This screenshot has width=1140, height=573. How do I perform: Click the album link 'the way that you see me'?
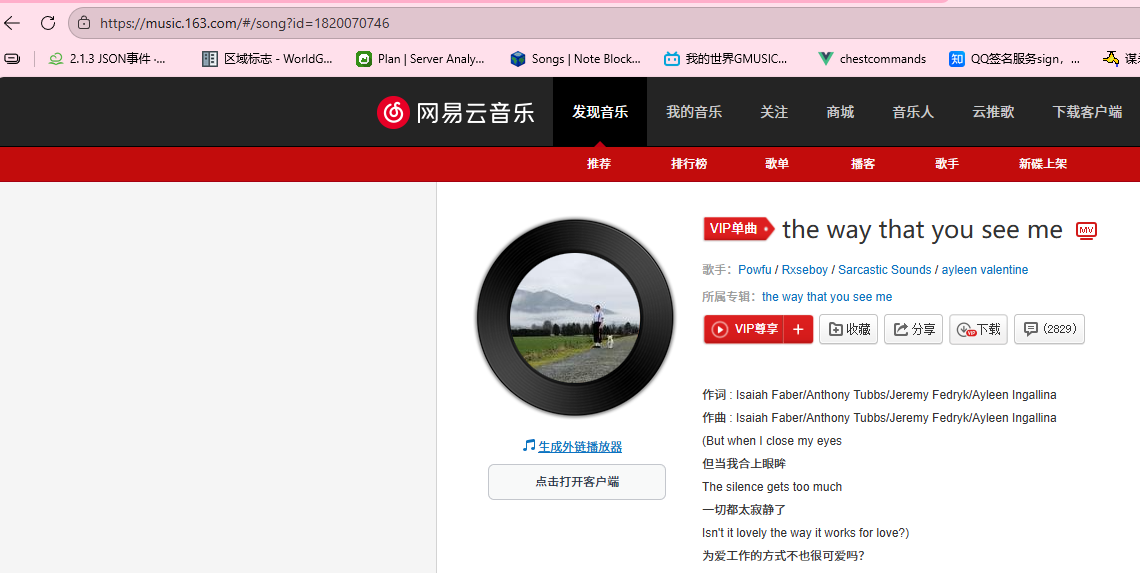[826, 297]
